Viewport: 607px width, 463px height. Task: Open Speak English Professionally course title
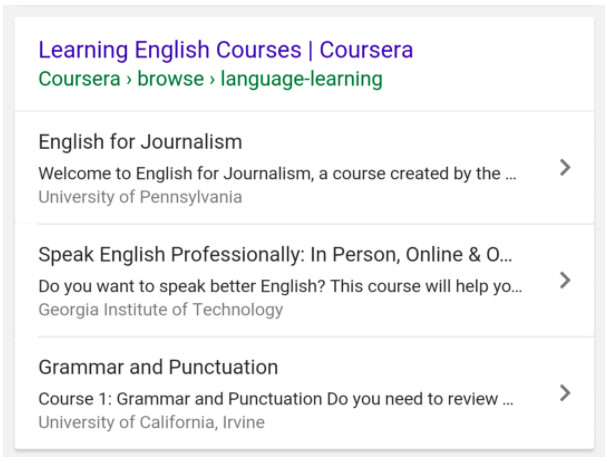click(275, 255)
